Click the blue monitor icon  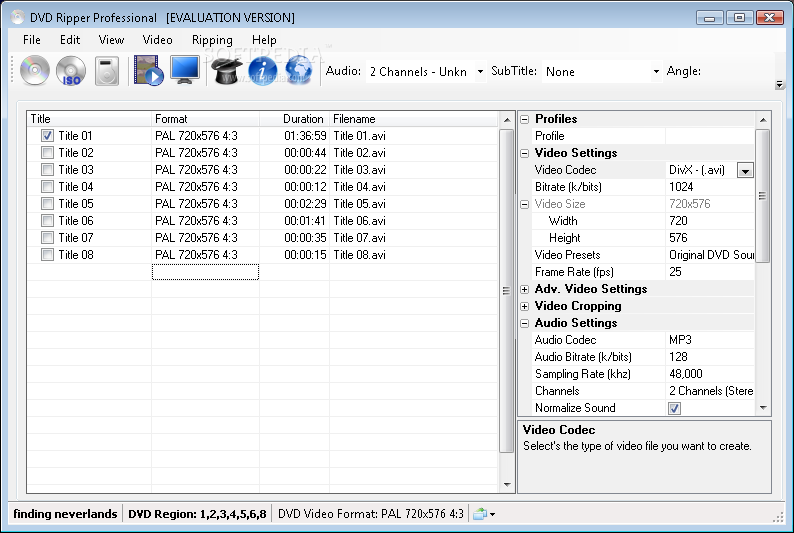pyautogui.click(x=185, y=70)
